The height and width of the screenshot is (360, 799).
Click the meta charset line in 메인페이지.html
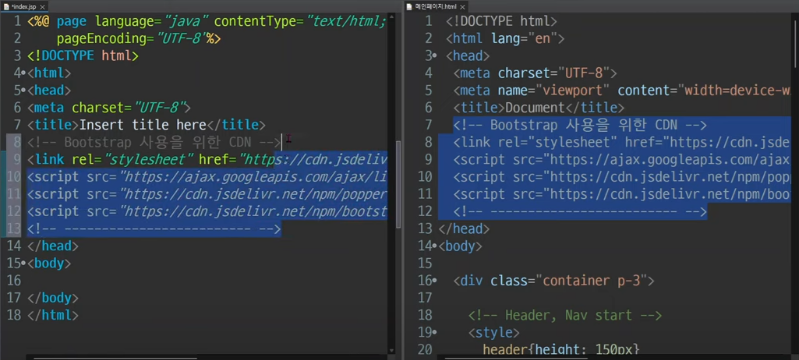(x=535, y=73)
